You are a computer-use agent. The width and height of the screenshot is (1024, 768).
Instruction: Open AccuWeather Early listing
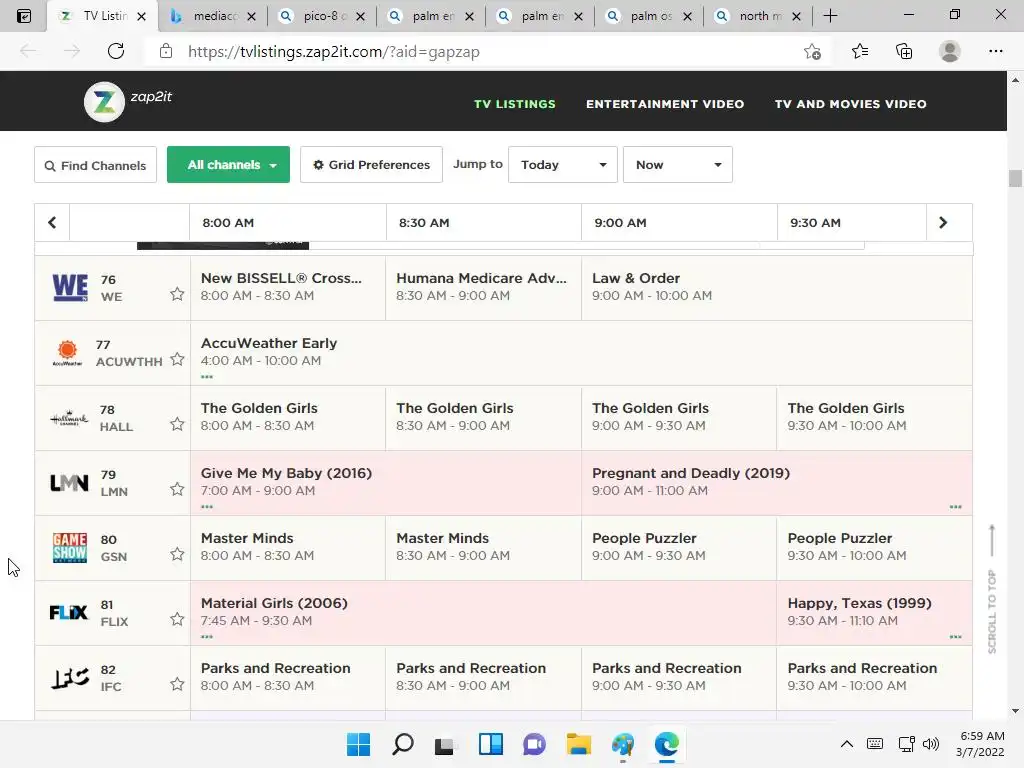581,353
